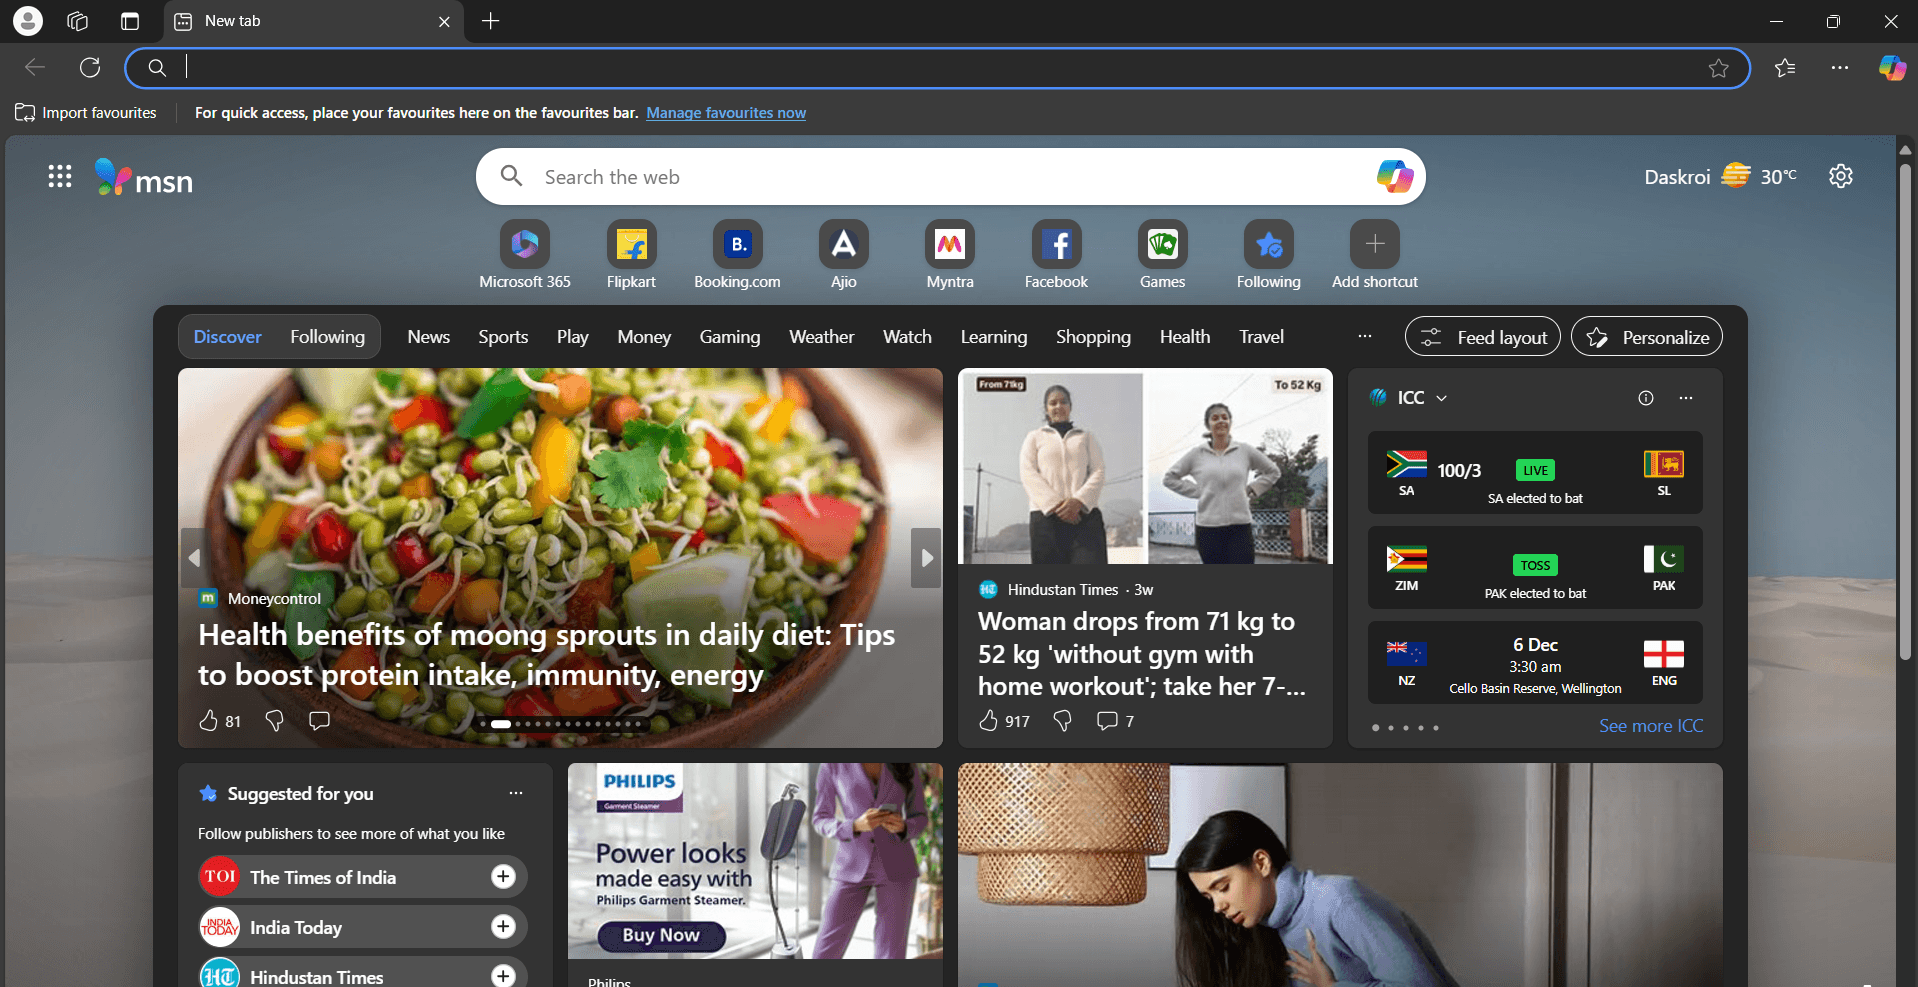Expand the ICC league dropdown
The image size is (1918, 987).
[x=1441, y=398]
